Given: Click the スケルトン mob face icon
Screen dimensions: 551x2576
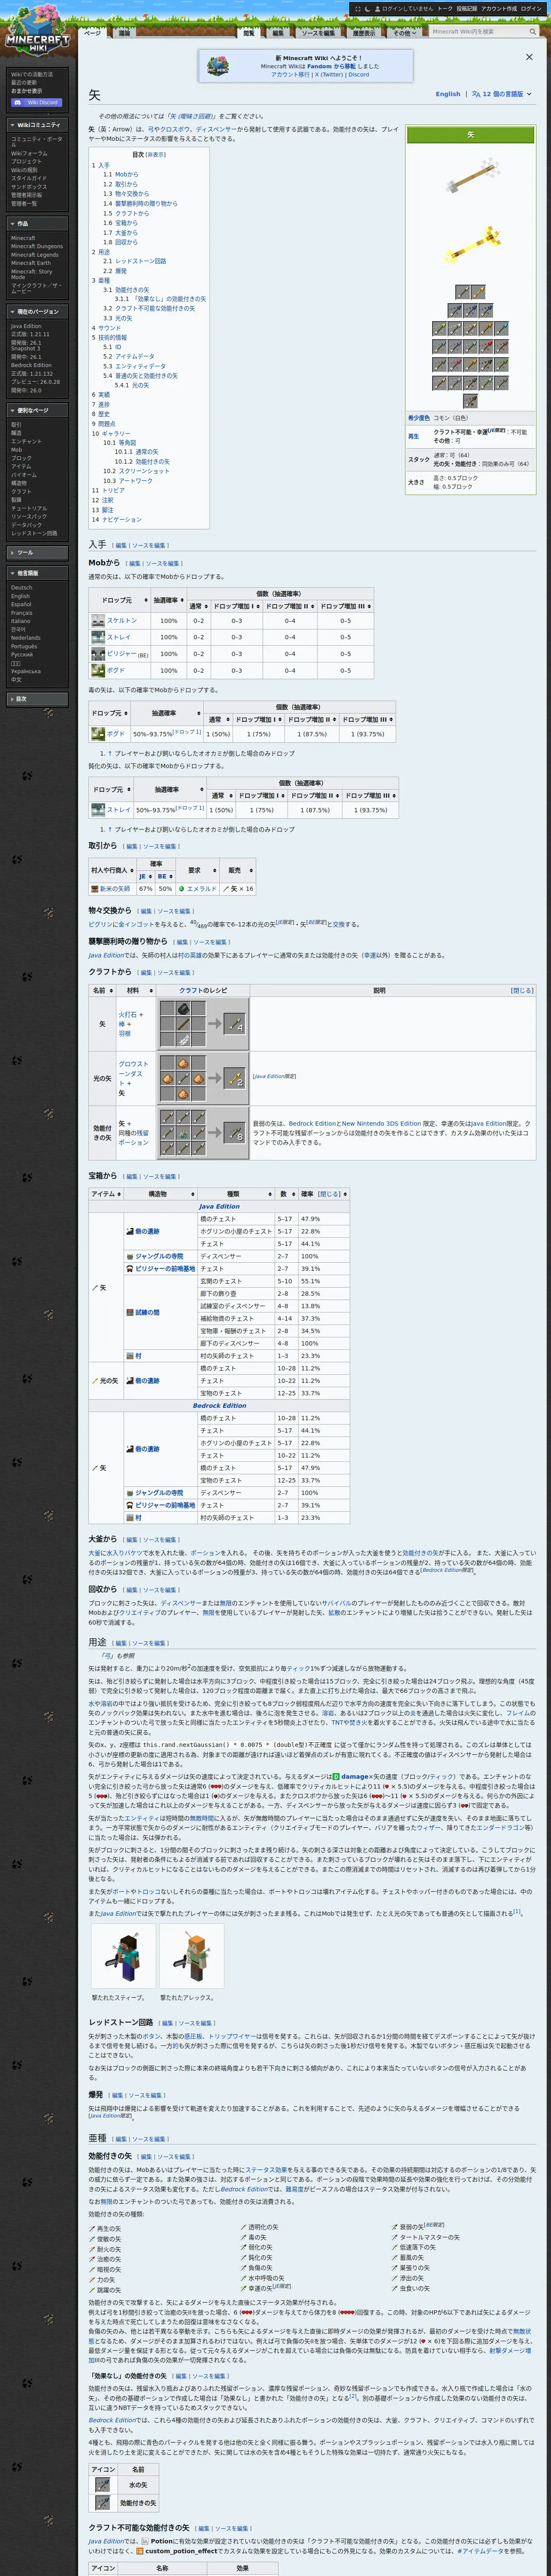Looking at the screenshot, I should (98, 620).
